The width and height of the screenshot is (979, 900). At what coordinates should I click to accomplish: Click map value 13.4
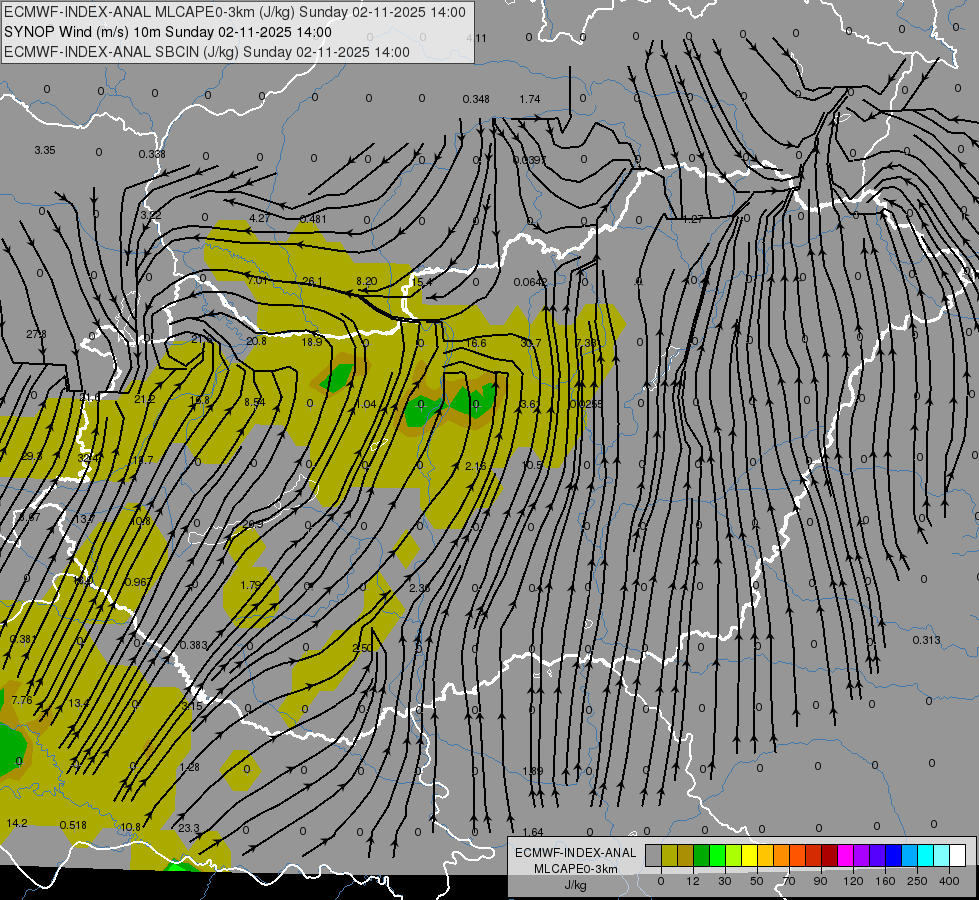click(79, 703)
